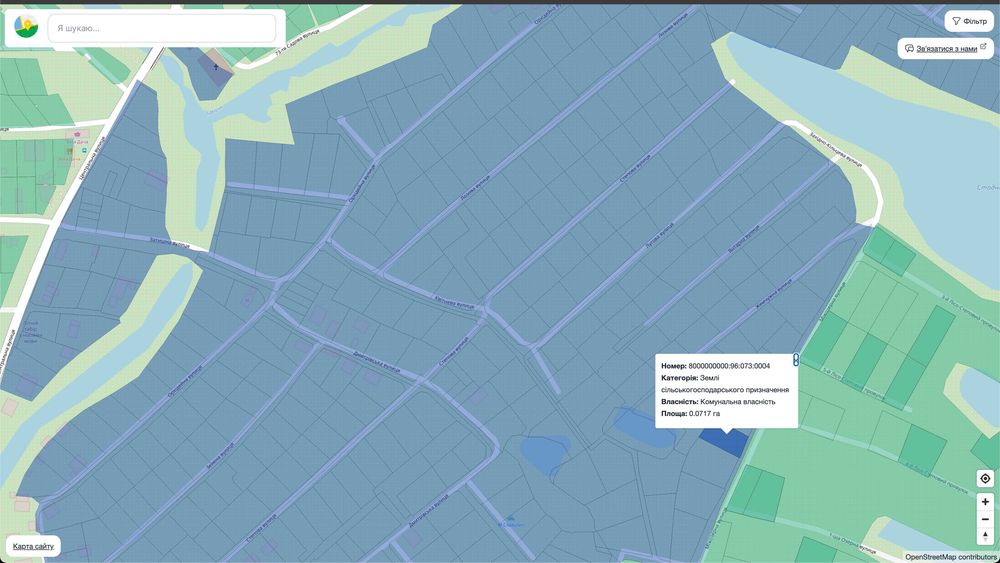Open OpenStreetMap contributors attribution link
The width and height of the screenshot is (1000, 563).
950,557
